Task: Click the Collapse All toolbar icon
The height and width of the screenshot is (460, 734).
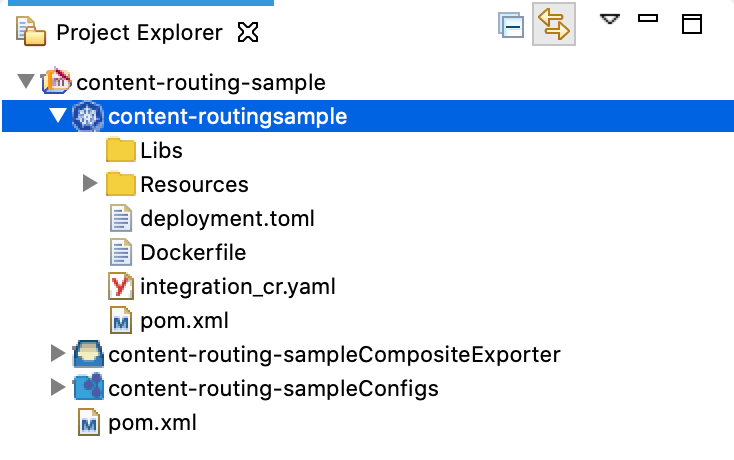Action: click(x=511, y=25)
